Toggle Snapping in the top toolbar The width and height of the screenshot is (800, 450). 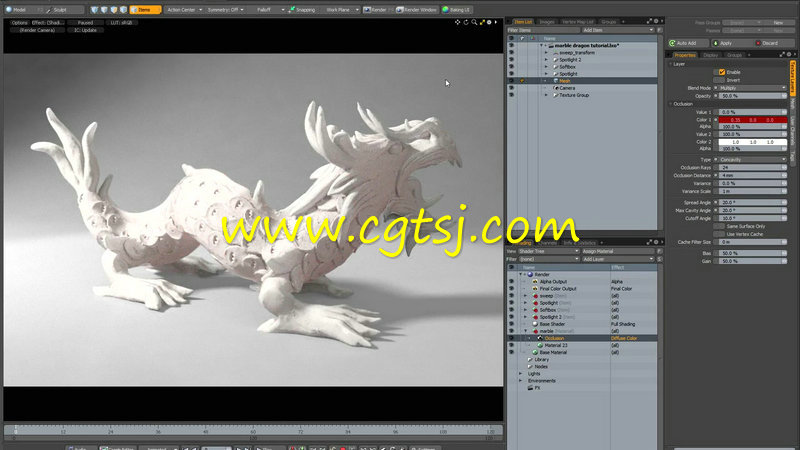coord(302,10)
